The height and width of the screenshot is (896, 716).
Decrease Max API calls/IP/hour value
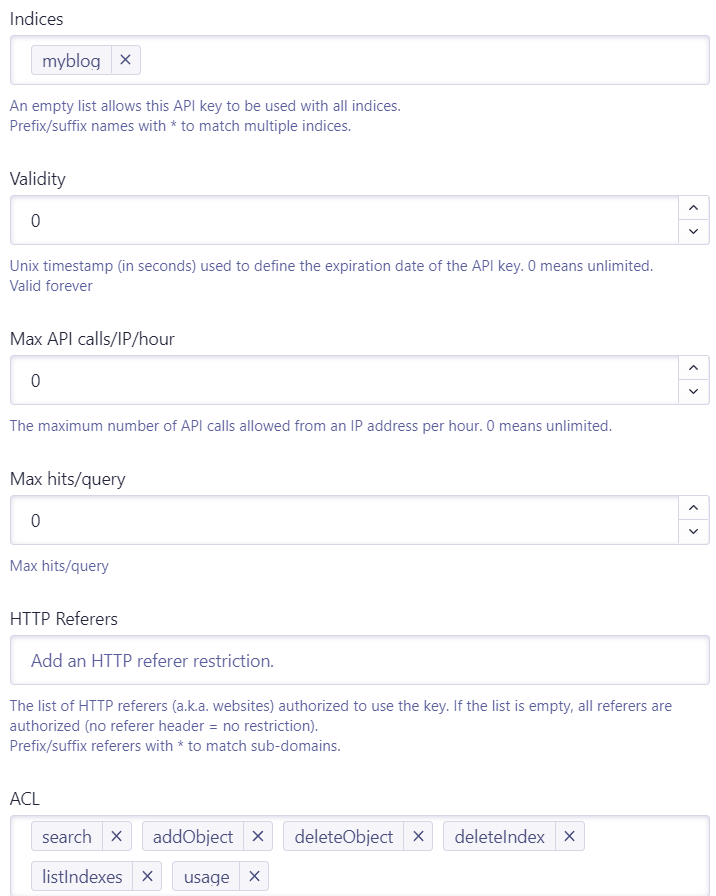coord(693,392)
